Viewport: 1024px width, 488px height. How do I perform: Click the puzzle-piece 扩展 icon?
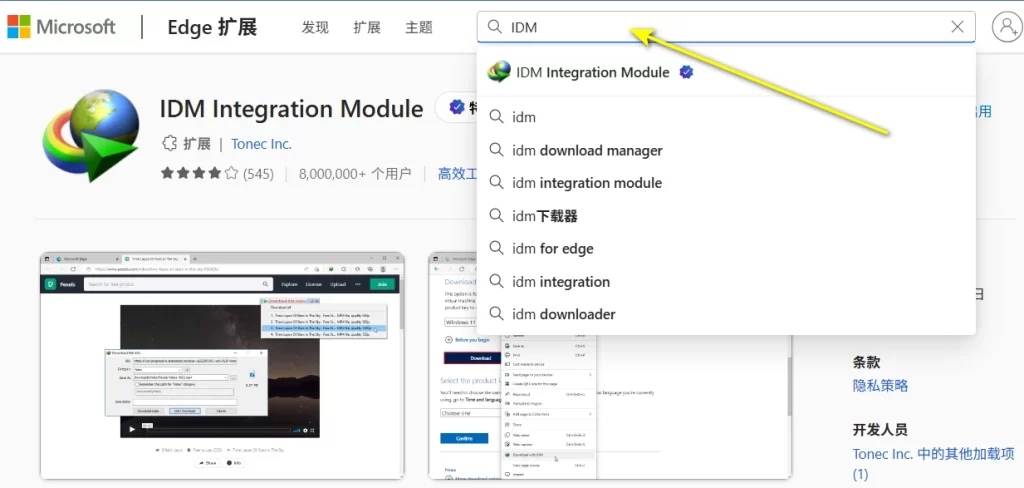(169, 144)
